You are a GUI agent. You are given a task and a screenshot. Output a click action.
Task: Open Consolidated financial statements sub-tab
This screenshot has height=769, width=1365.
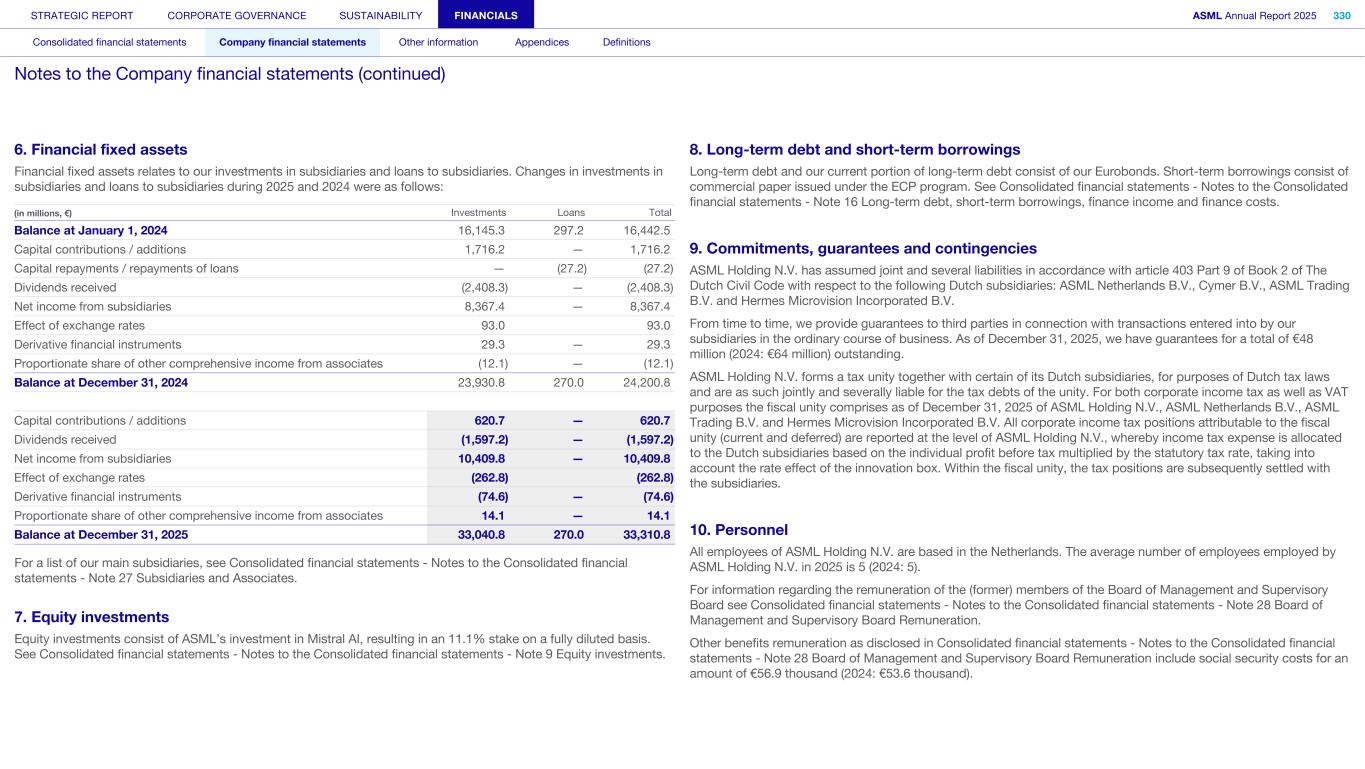point(109,42)
